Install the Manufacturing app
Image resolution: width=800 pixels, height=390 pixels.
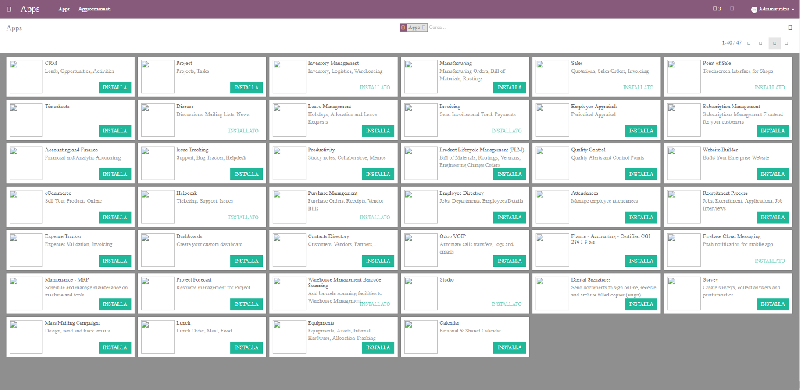(509, 87)
